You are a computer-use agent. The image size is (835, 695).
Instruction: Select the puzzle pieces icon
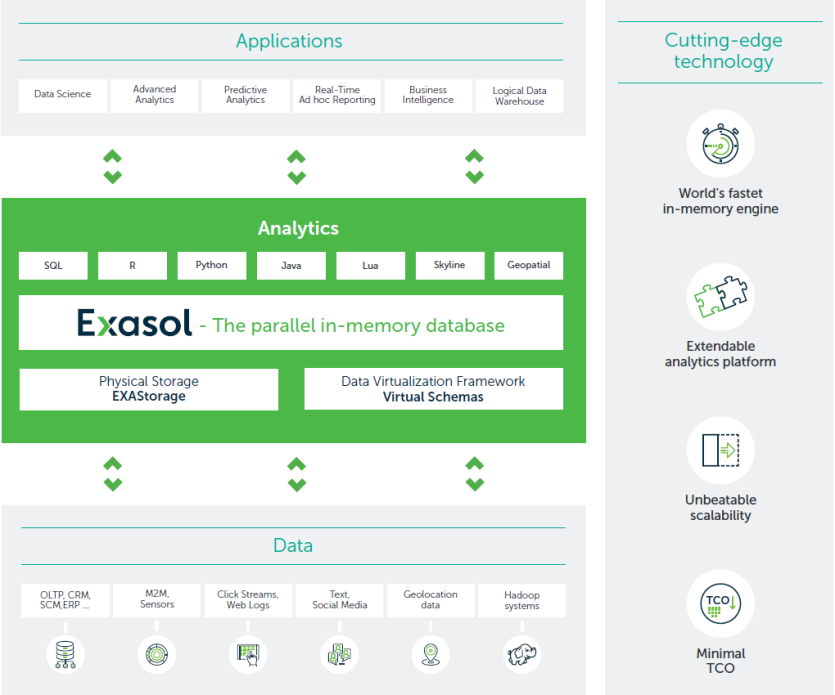tap(721, 296)
